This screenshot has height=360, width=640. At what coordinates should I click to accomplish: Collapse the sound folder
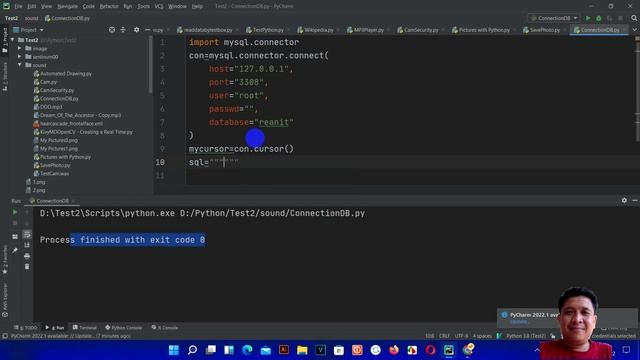pos(20,65)
